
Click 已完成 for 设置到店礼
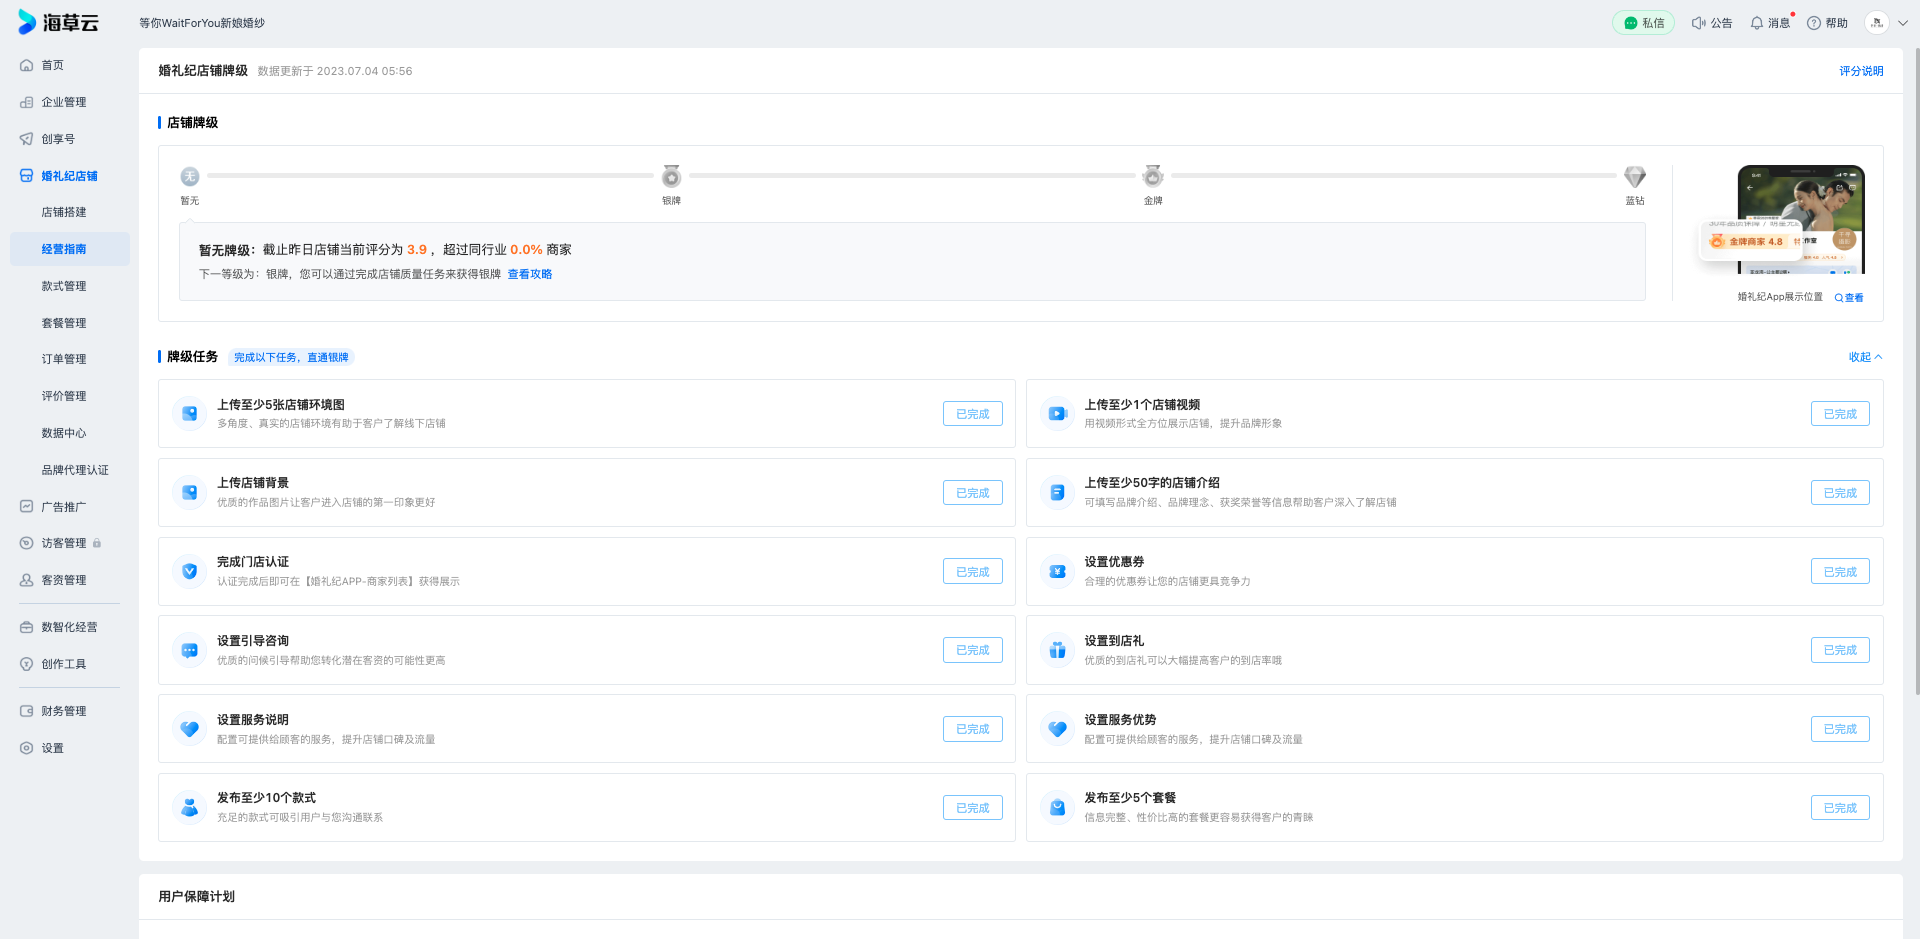[x=1840, y=650]
